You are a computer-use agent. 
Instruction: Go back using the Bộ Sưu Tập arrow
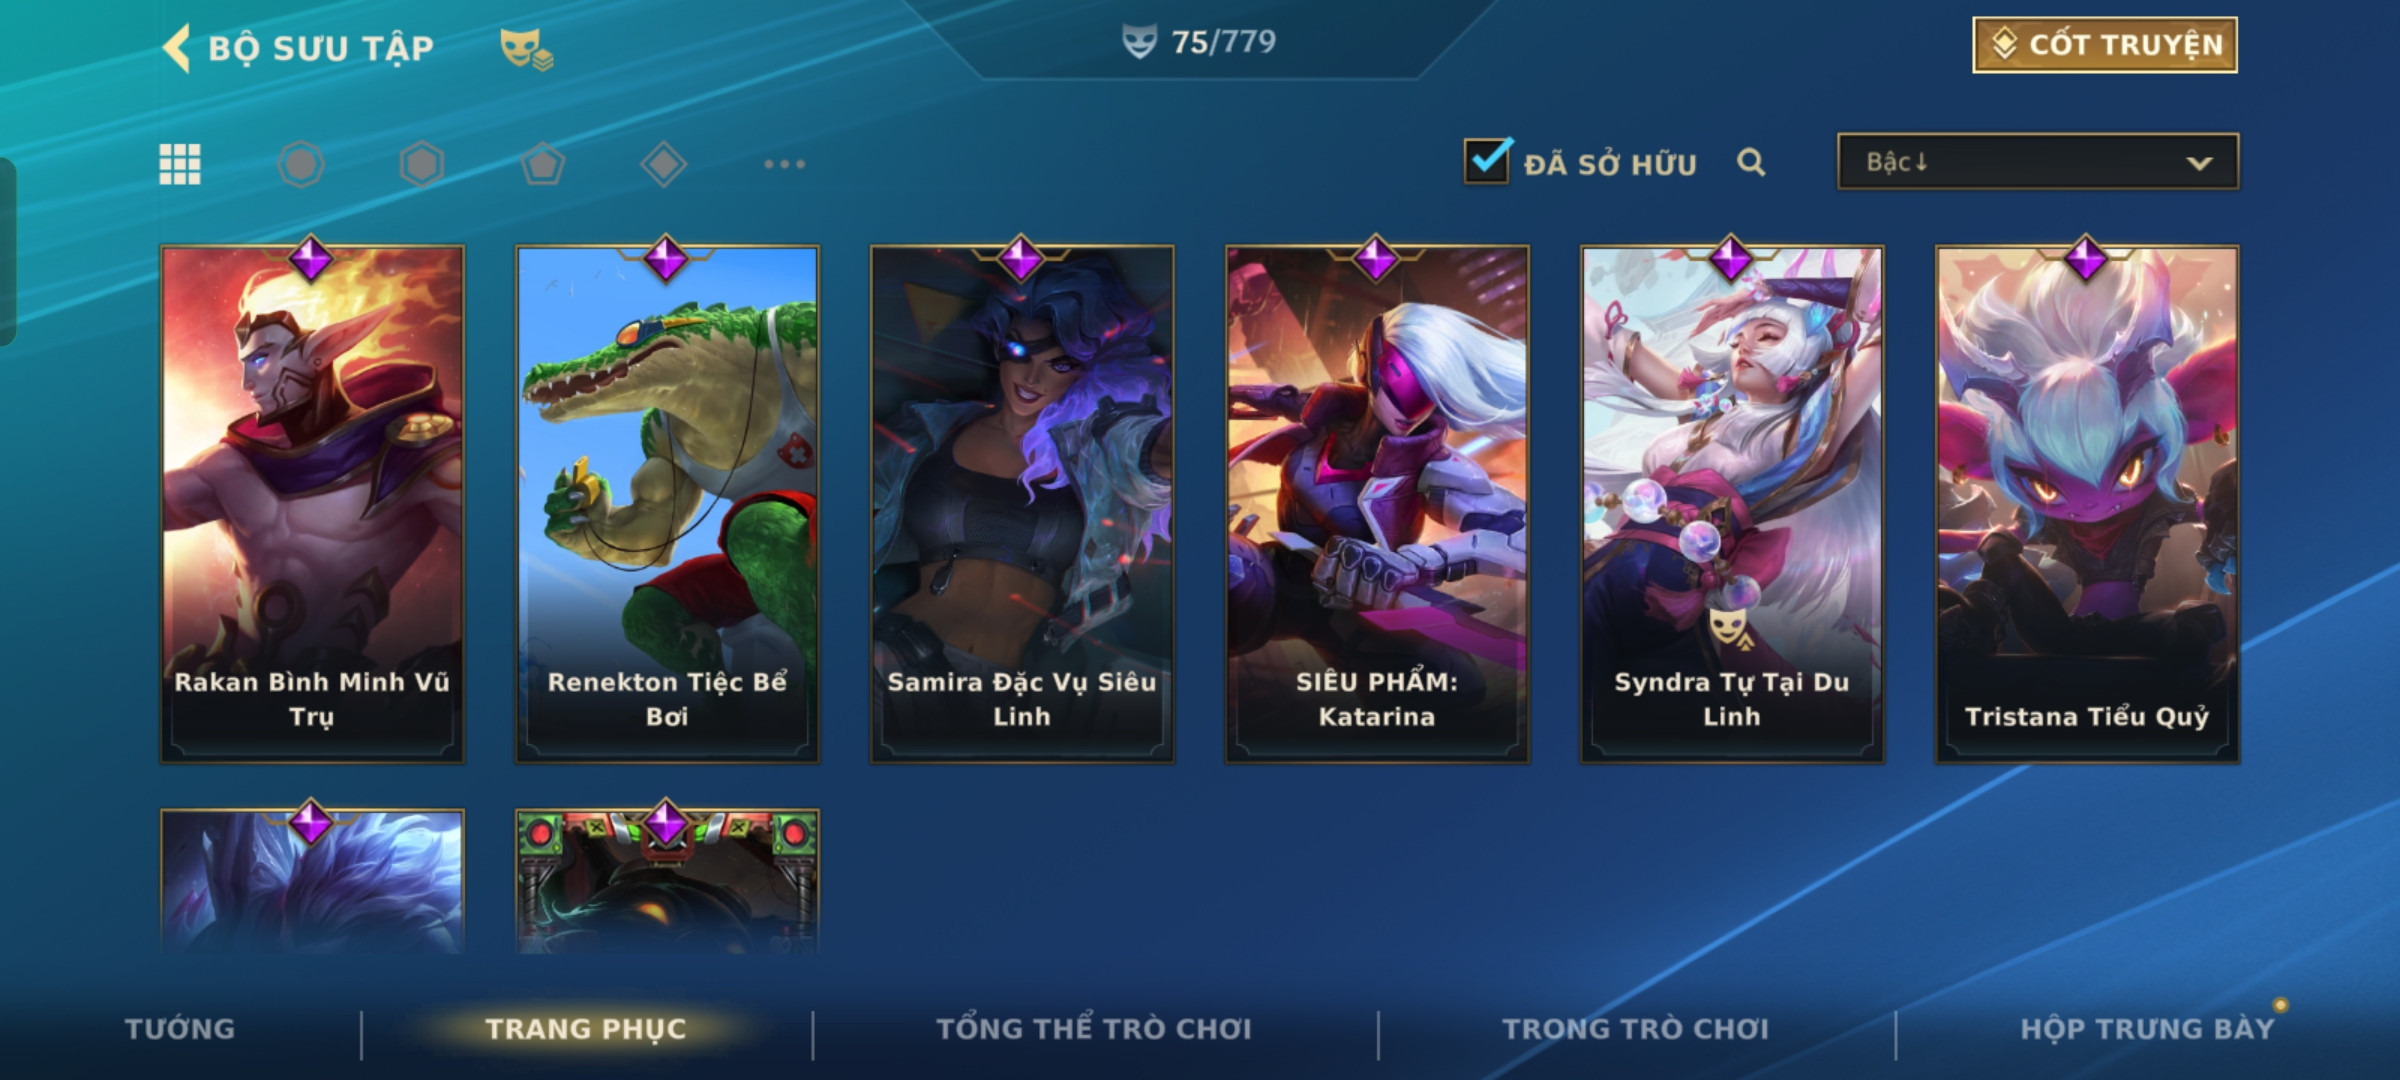coord(177,48)
